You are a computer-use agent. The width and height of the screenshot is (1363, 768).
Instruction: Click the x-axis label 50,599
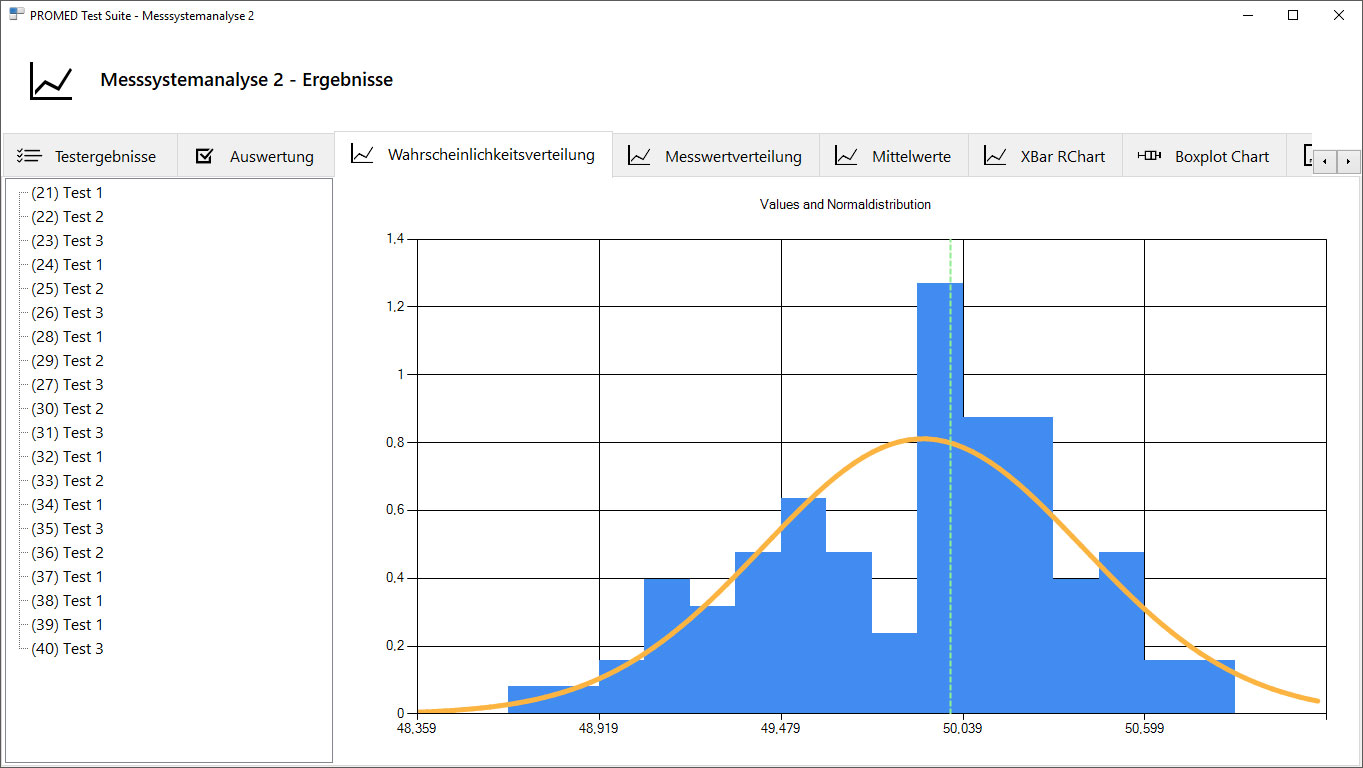(x=1144, y=729)
